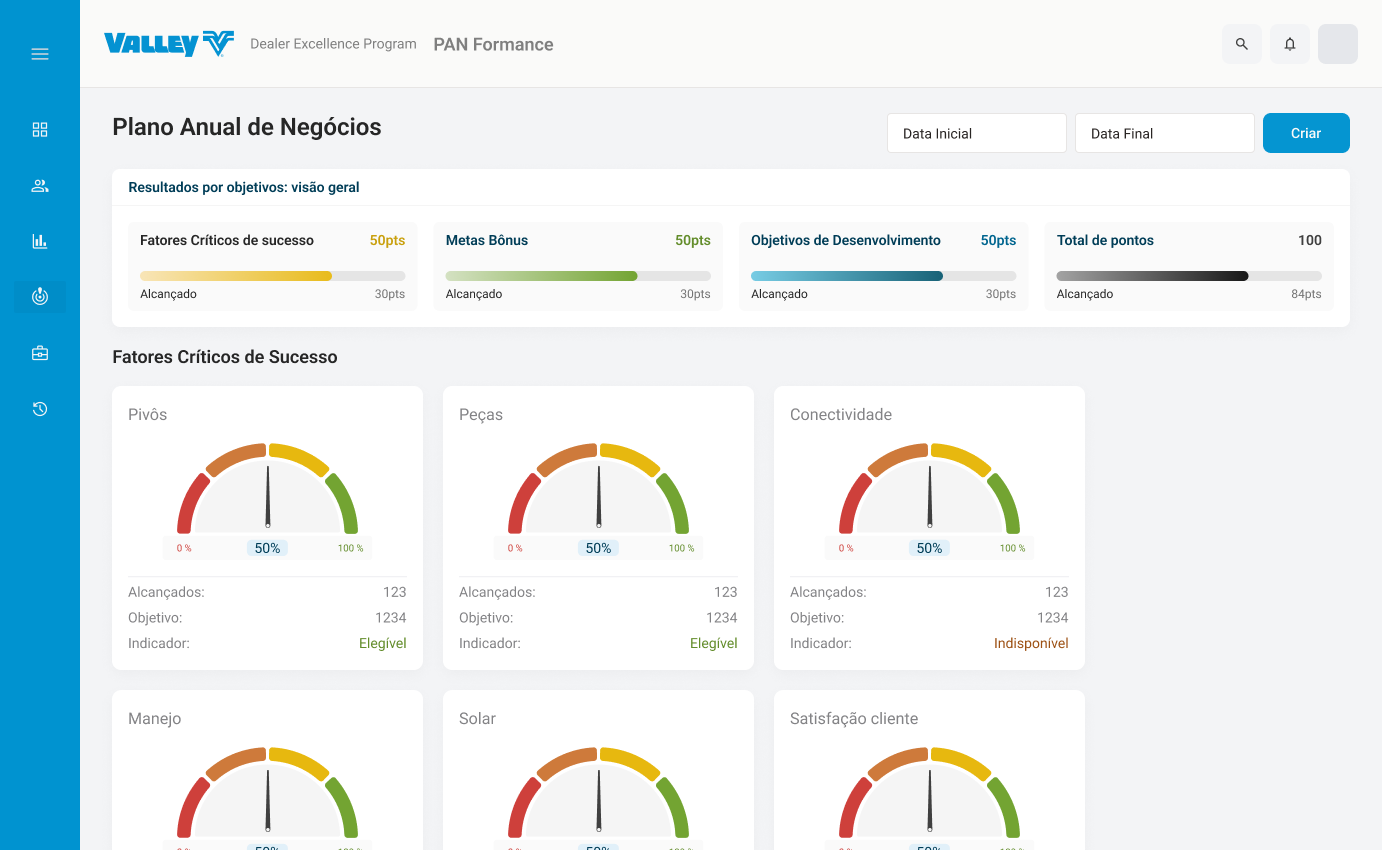1382x850 pixels.
Task: Open notifications bell in header
Action: [x=1290, y=44]
